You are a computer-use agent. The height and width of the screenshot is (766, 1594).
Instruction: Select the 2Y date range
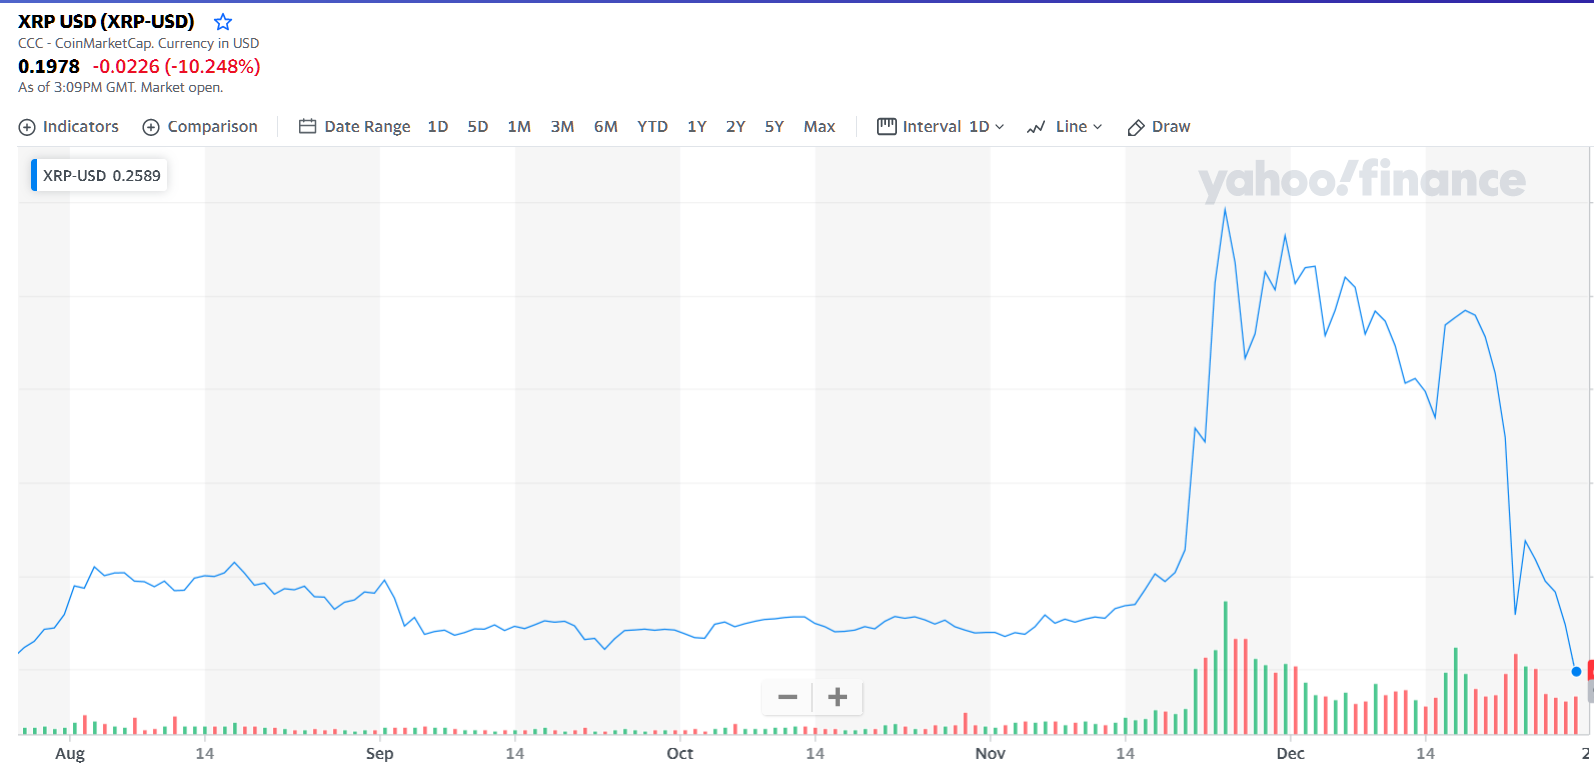[736, 127]
